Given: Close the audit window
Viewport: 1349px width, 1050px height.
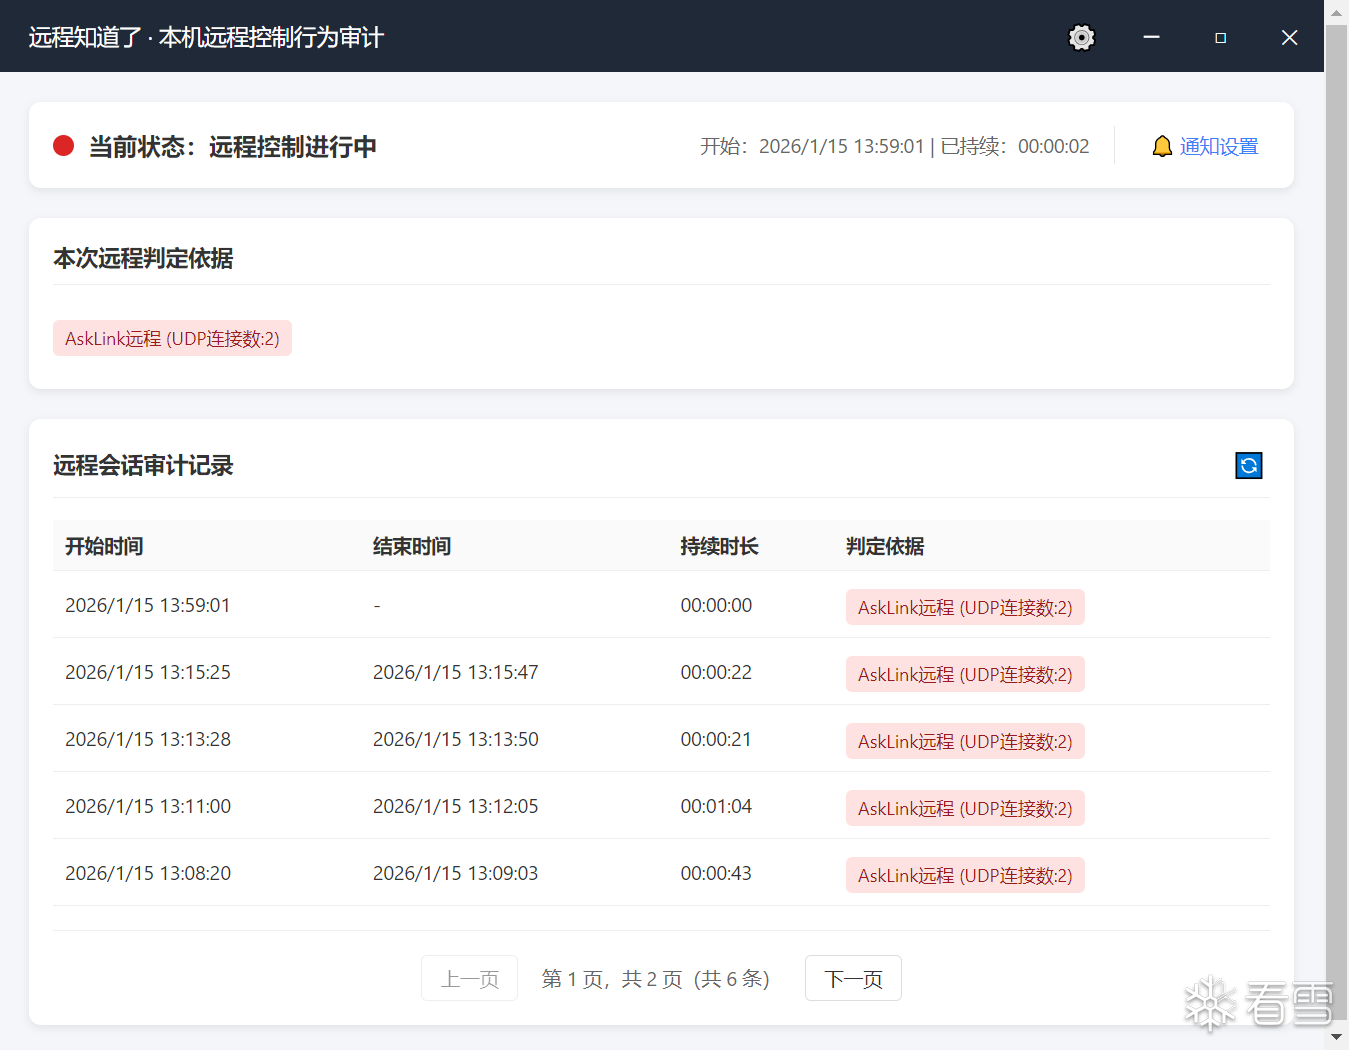Looking at the screenshot, I should (x=1290, y=37).
